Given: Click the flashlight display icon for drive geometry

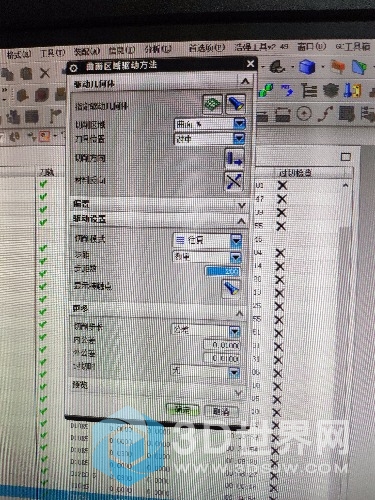Looking at the screenshot, I should coord(236,103).
